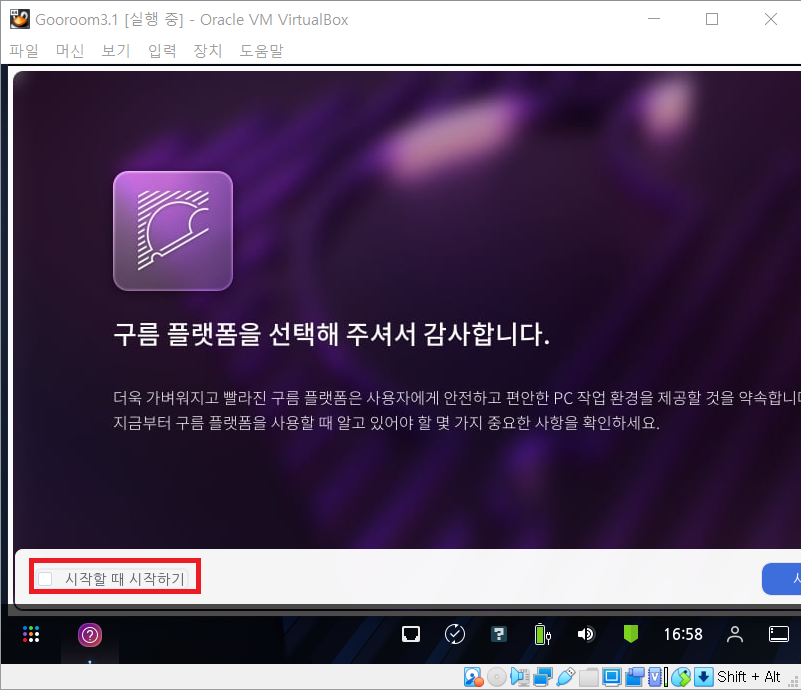Click the VirtualBox recording status icon
Image resolution: width=803 pixels, height=692 pixels.
click(x=635, y=679)
